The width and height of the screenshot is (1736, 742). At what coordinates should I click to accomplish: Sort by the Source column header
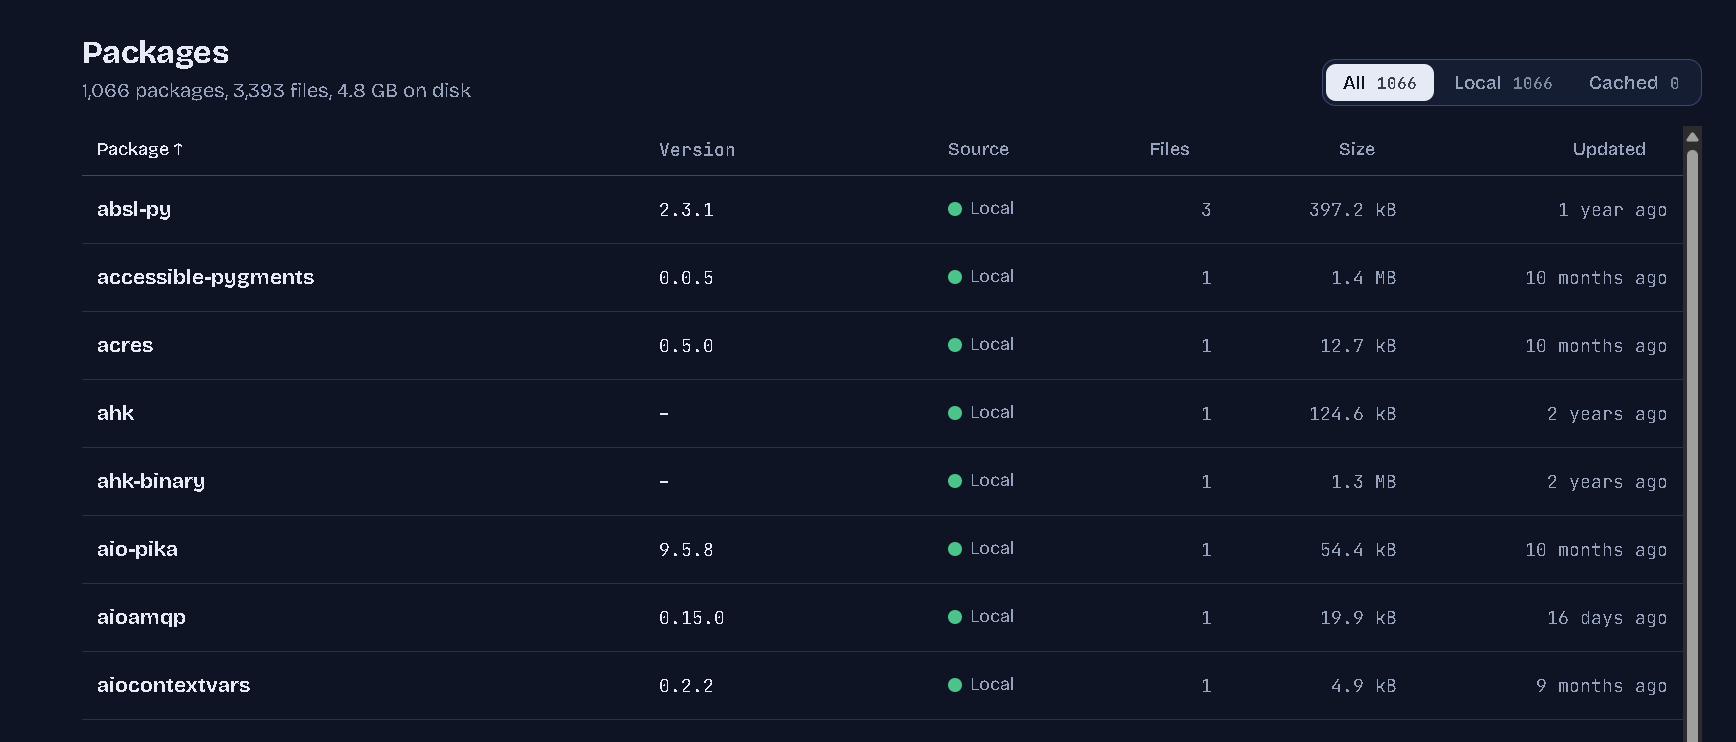coord(978,149)
